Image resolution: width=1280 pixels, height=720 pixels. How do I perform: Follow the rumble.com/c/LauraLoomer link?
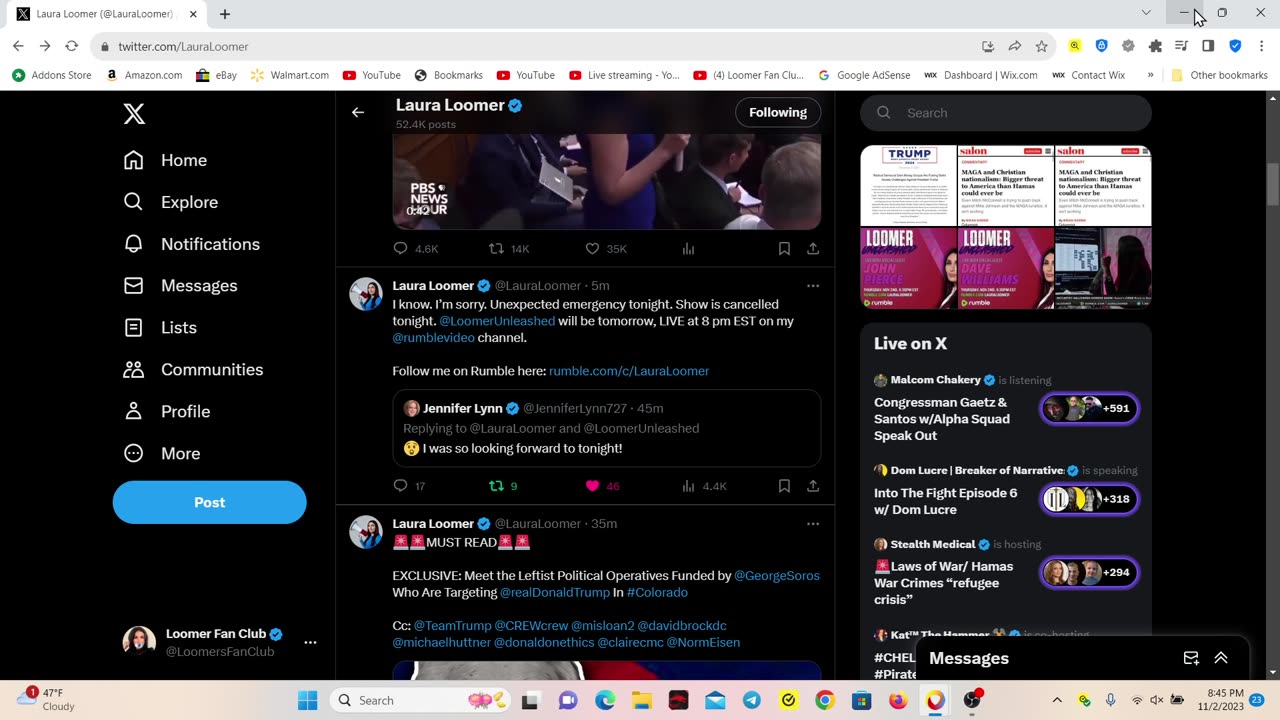pos(629,371)
